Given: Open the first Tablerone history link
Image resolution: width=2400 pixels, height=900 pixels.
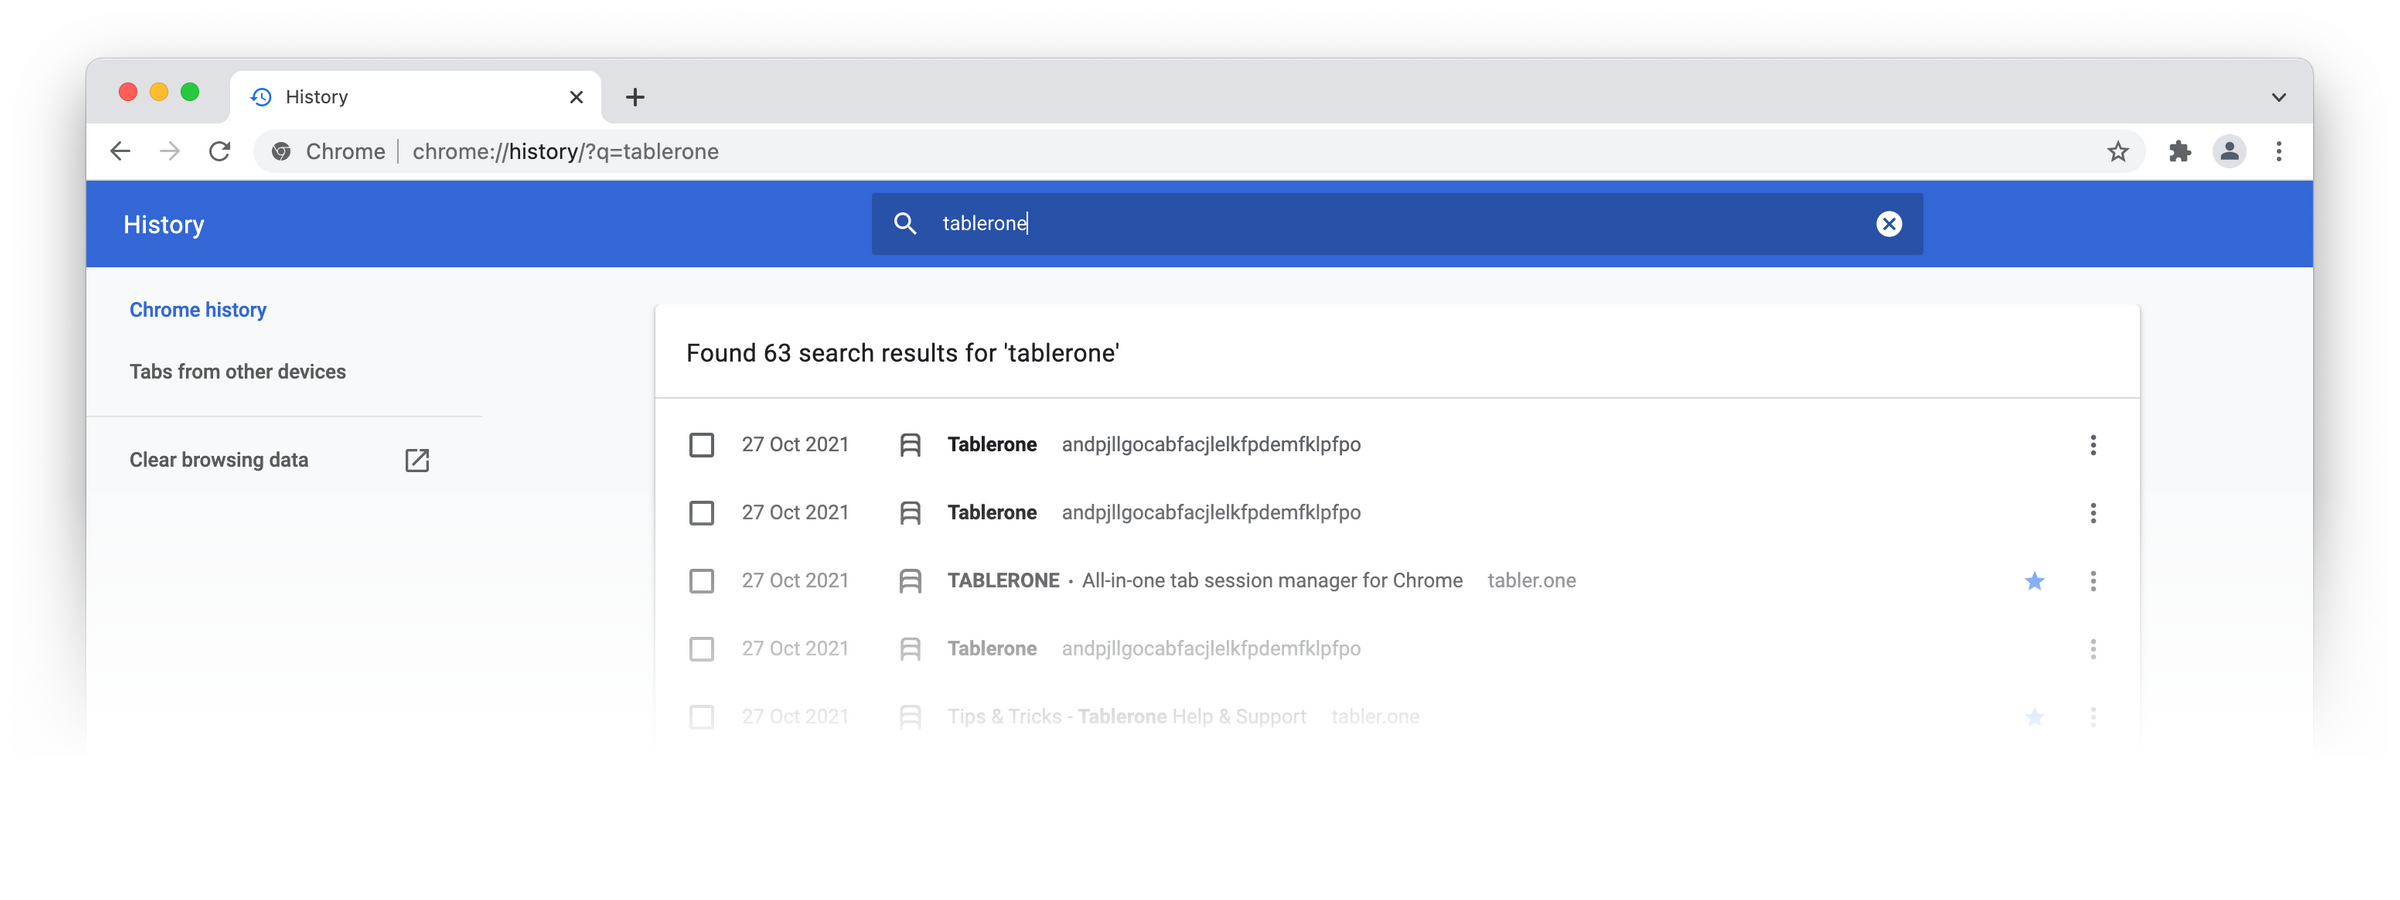Looking at the screenshot, I should [992, 444].
